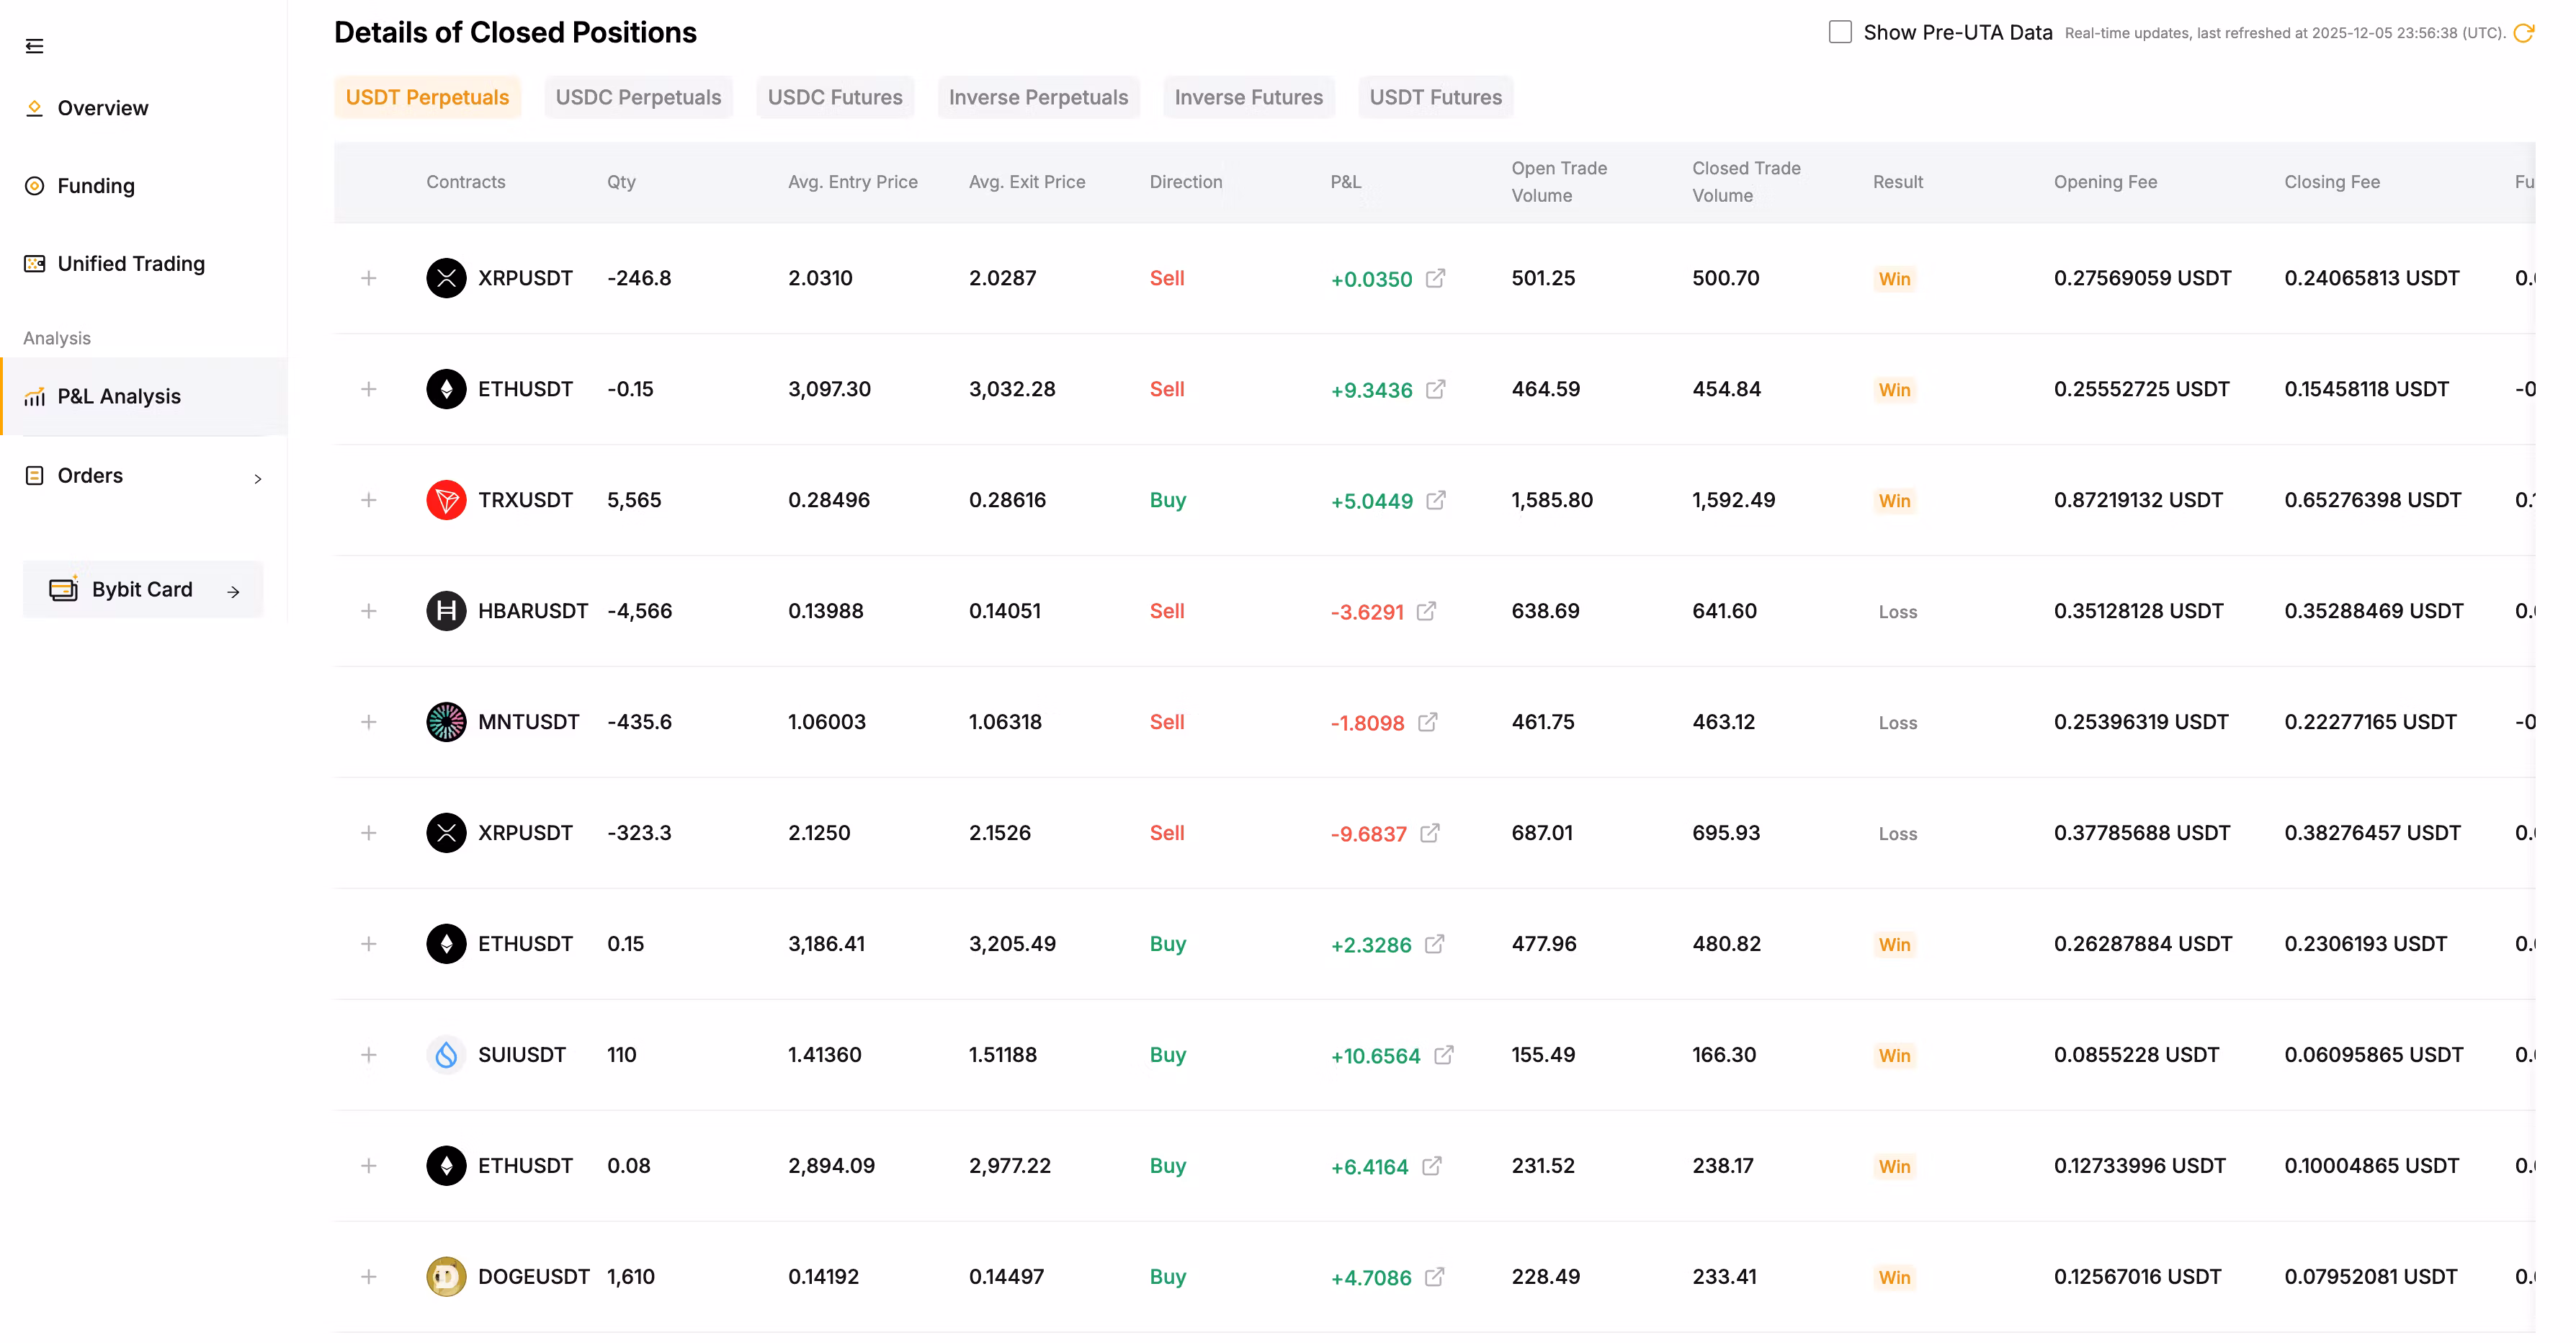Expand the first XRPUSDT row details
The width and height of the screenshot is (2576, 1343).
(x=369, y=278)
